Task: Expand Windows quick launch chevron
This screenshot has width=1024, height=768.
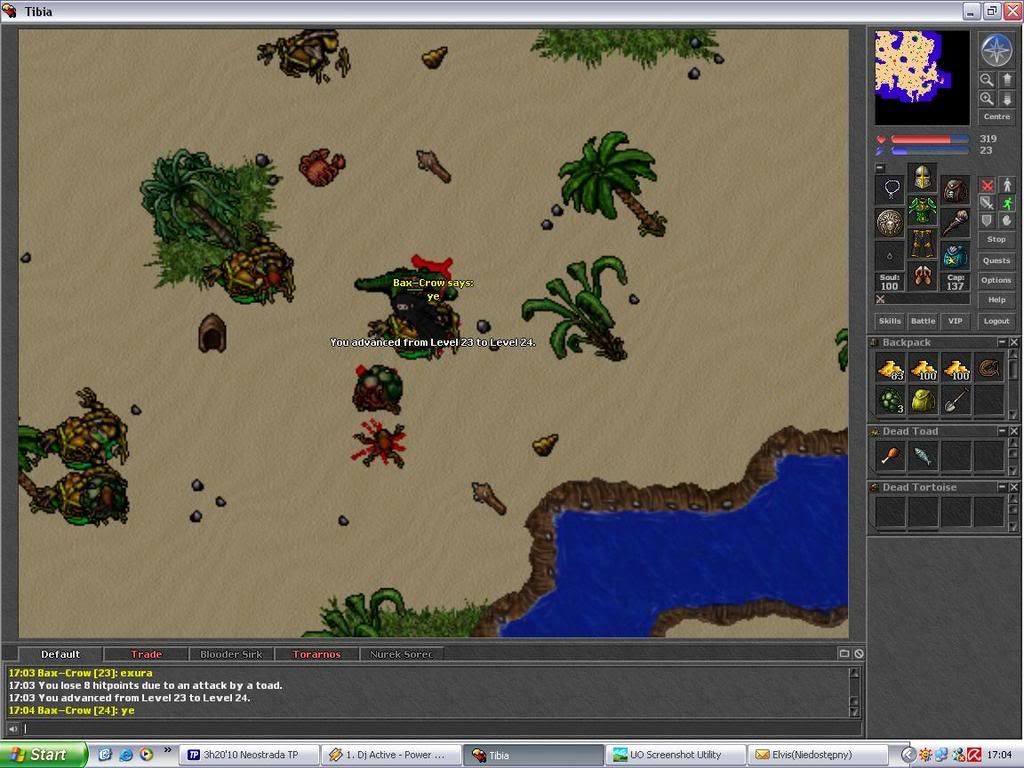Action: point(167,750)
